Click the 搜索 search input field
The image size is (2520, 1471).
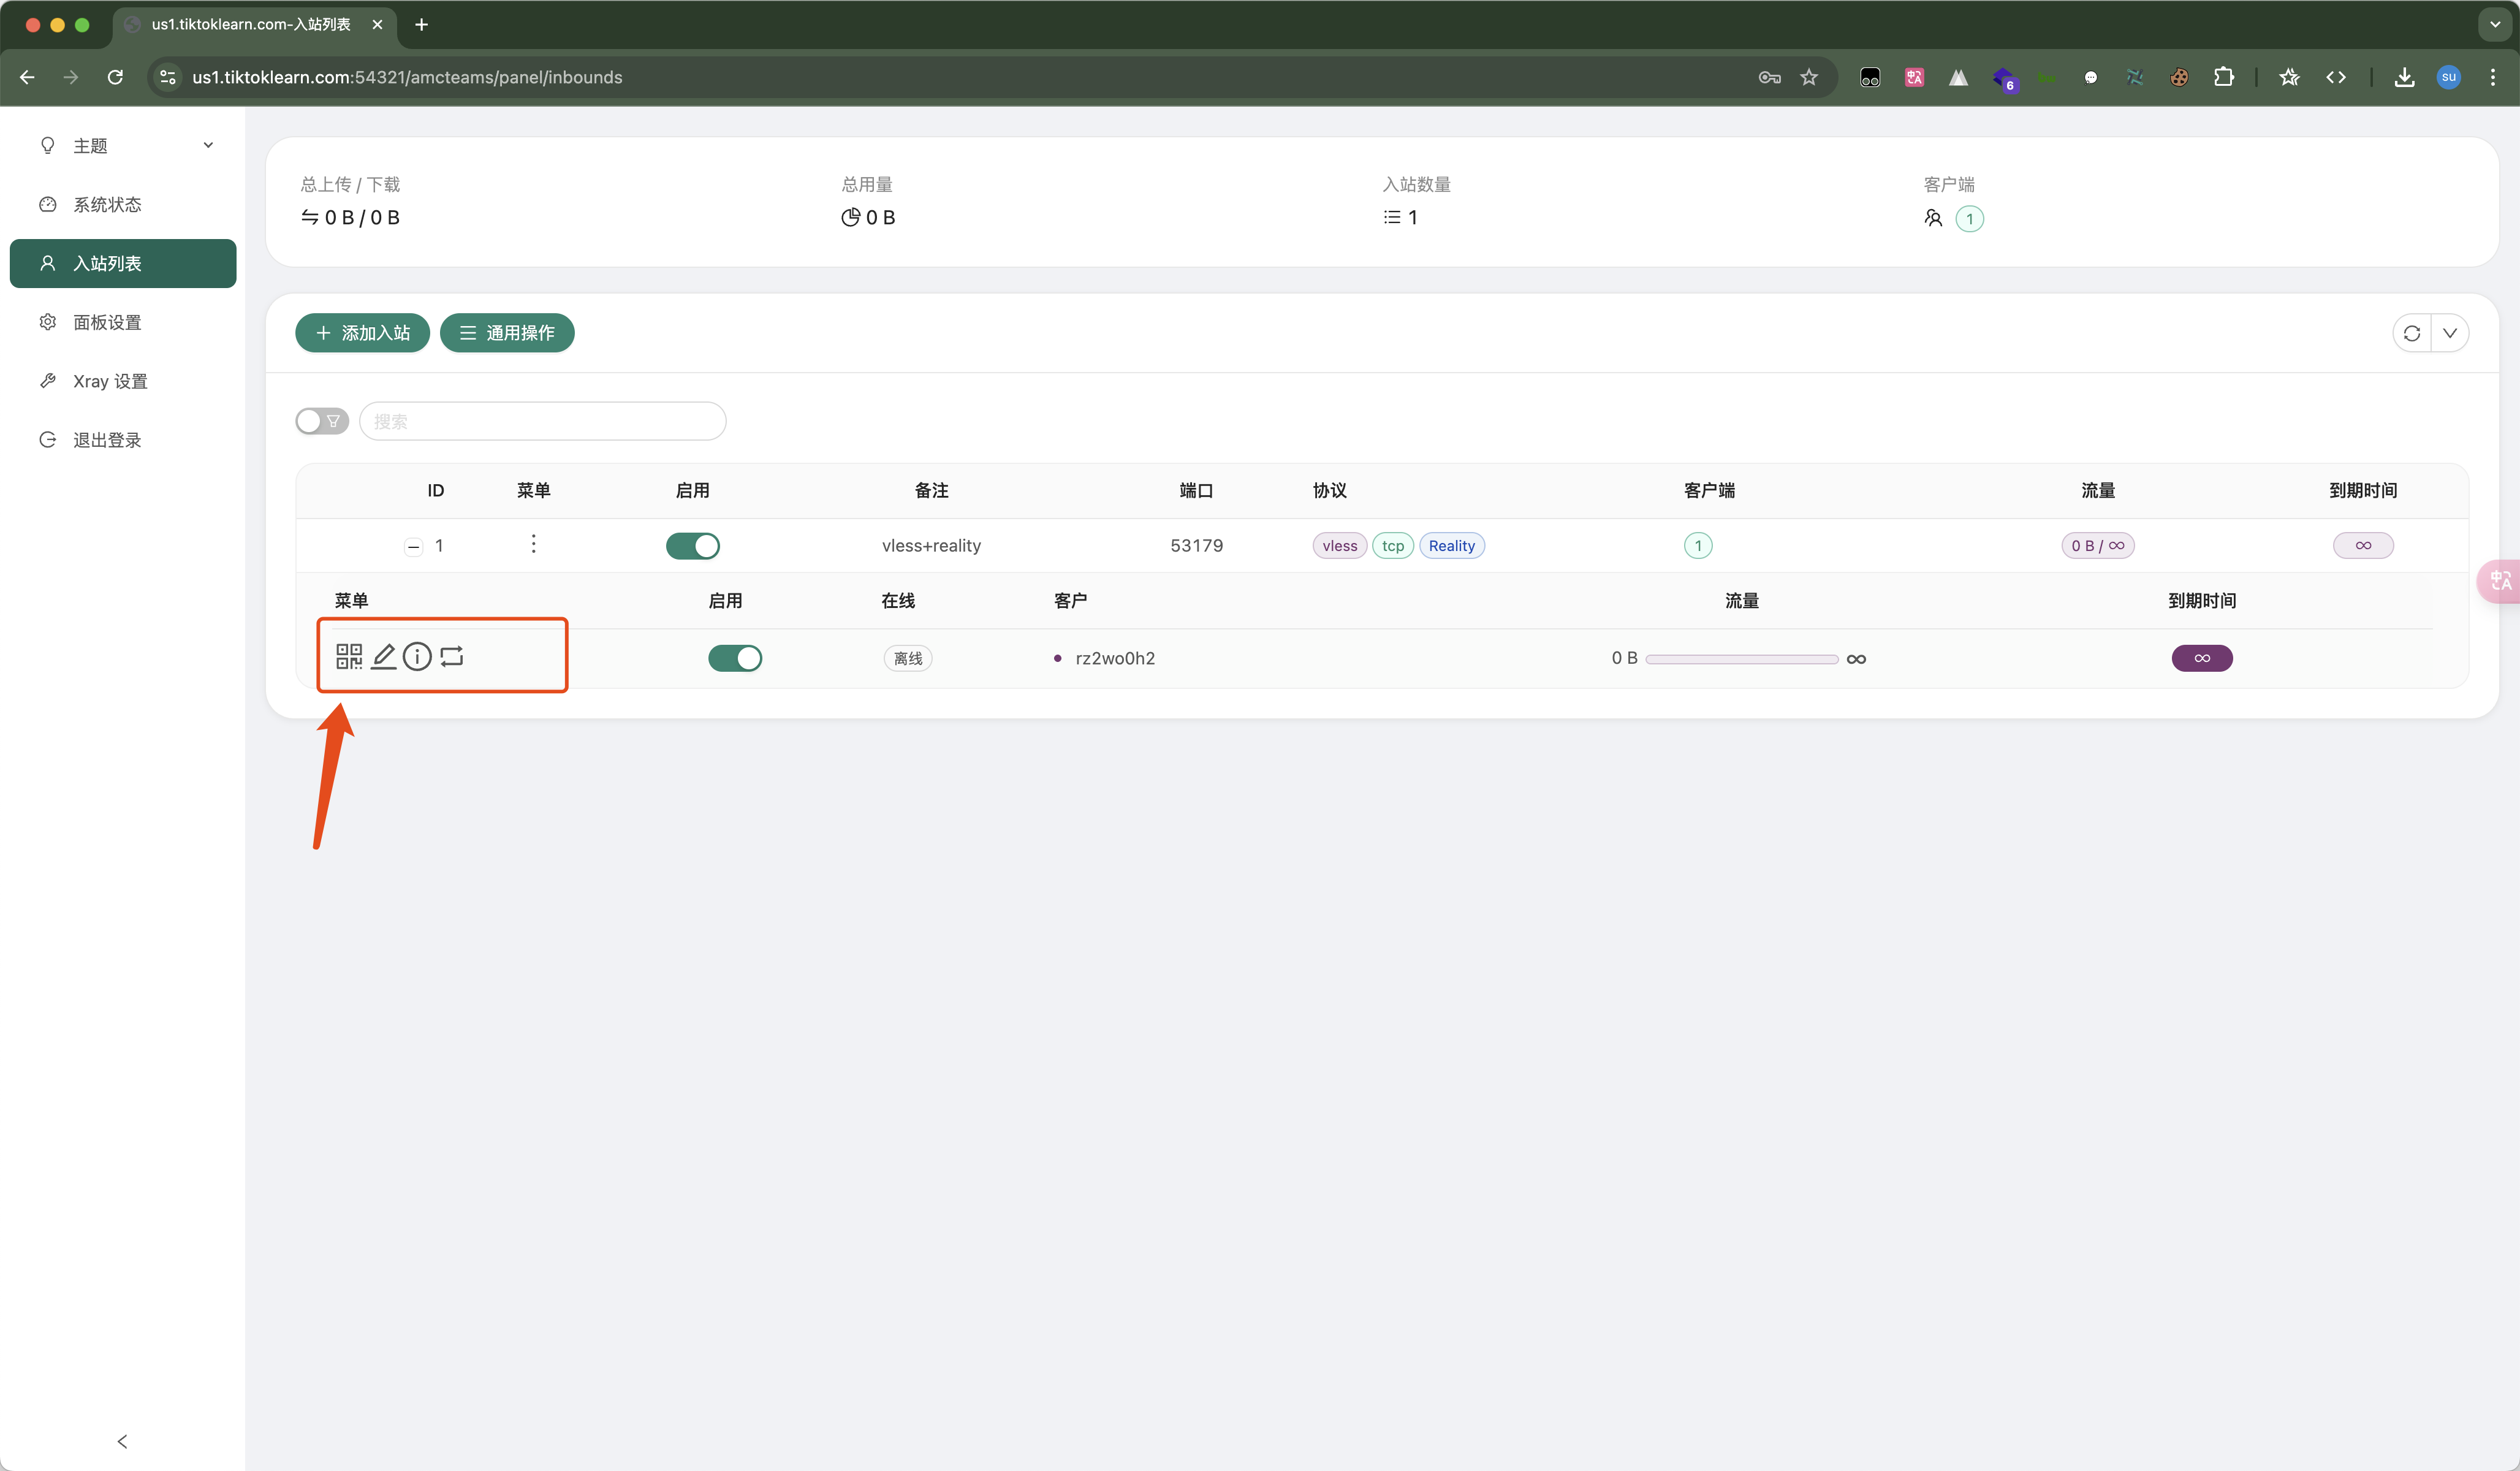click(542, 421)
